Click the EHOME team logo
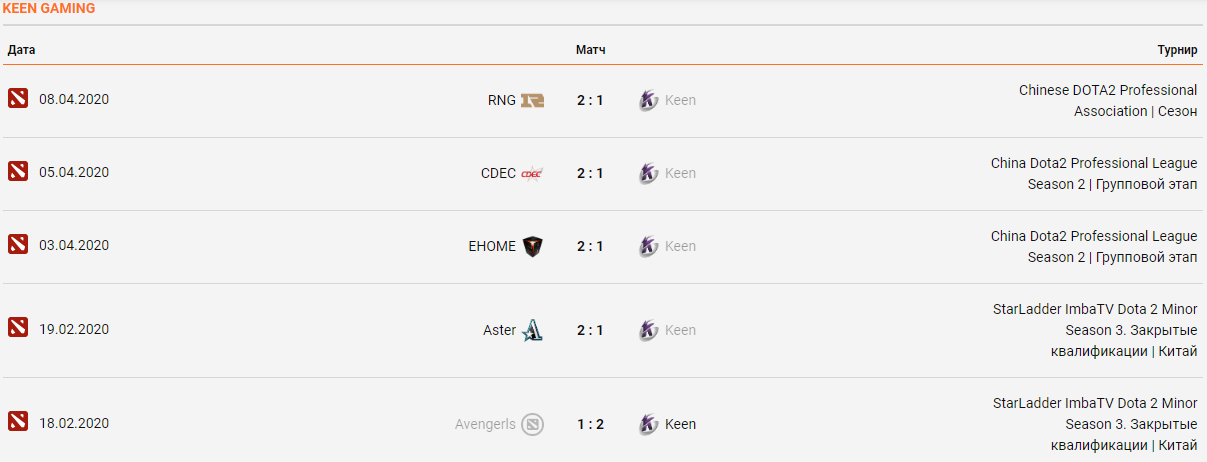Screen dimensions: 1207x462 click(x=532, y=246)
